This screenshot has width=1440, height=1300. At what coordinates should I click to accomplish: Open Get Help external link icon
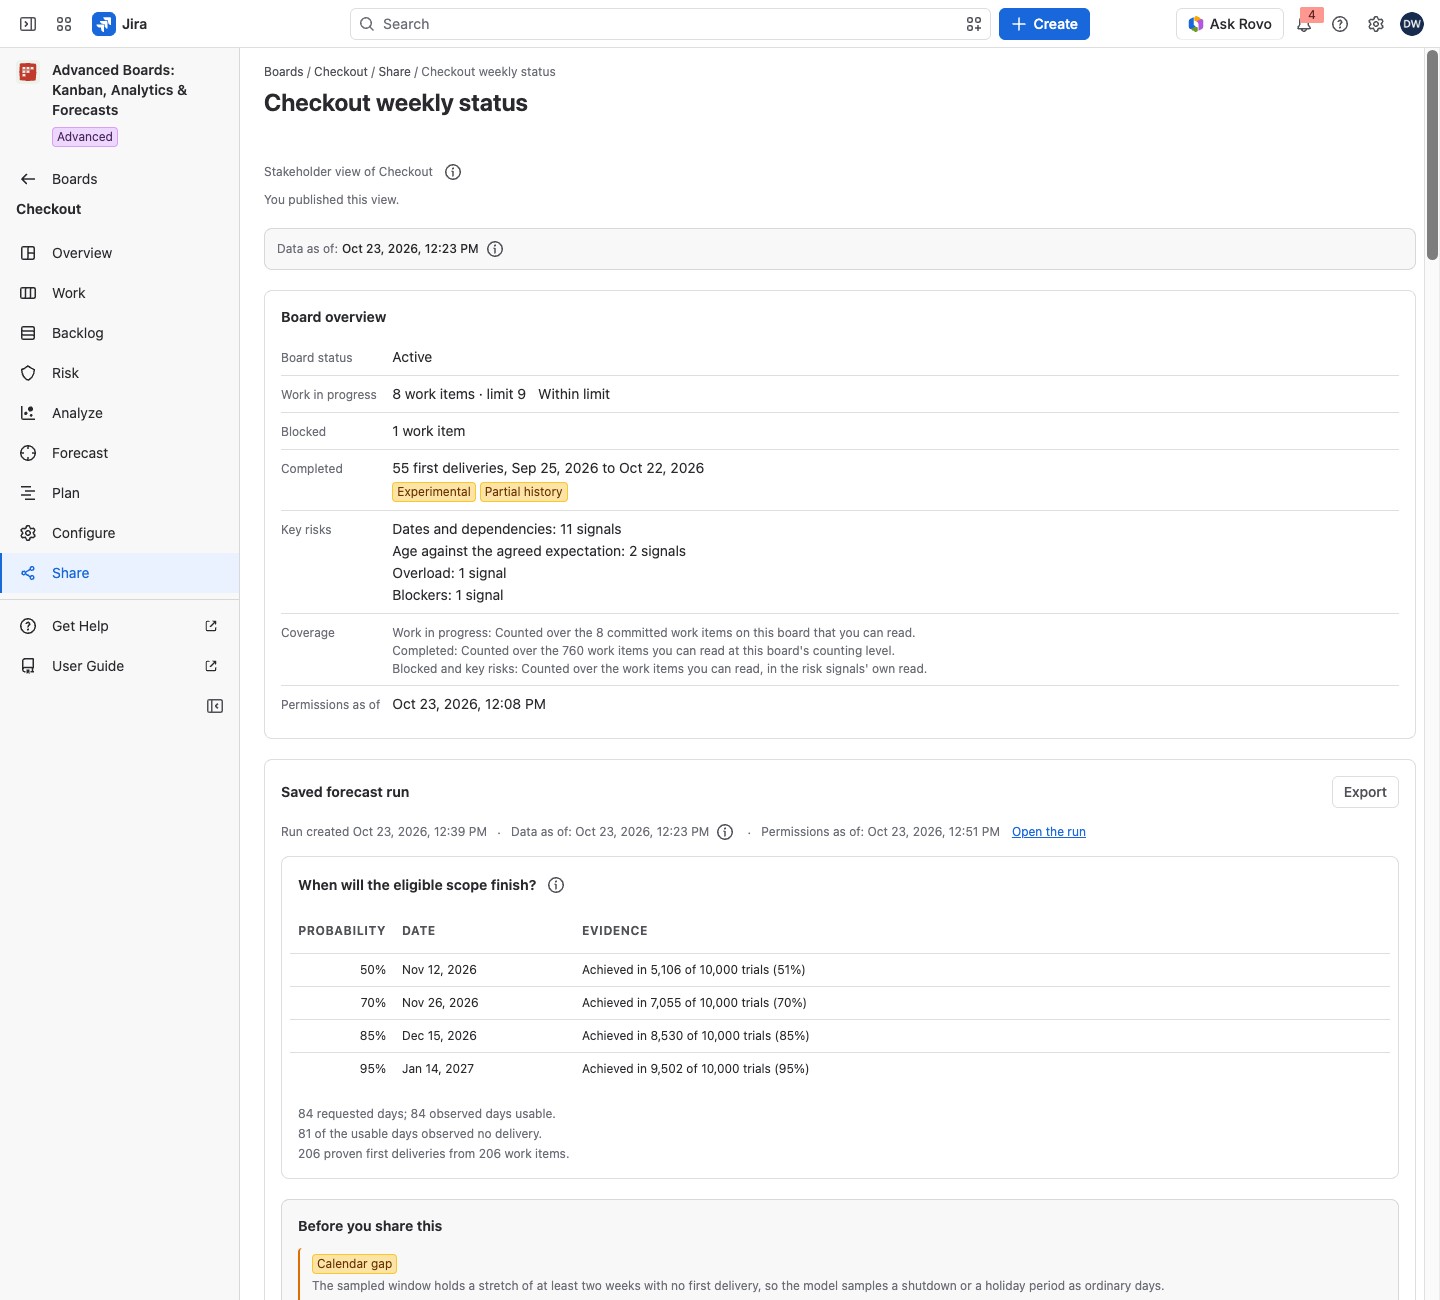point(211,626)
